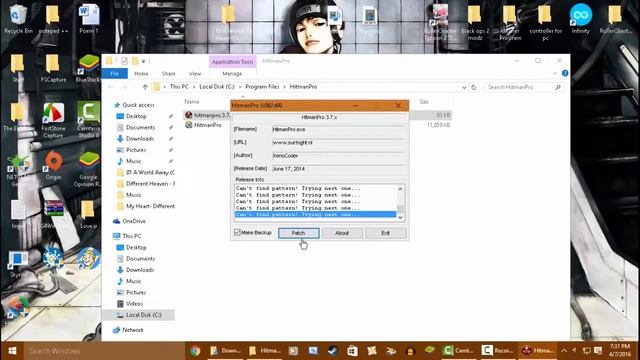Open Steam from the taskbar
Image resolution: width=640 pixels, height=360 pixels.
click(x=333, y=351)
